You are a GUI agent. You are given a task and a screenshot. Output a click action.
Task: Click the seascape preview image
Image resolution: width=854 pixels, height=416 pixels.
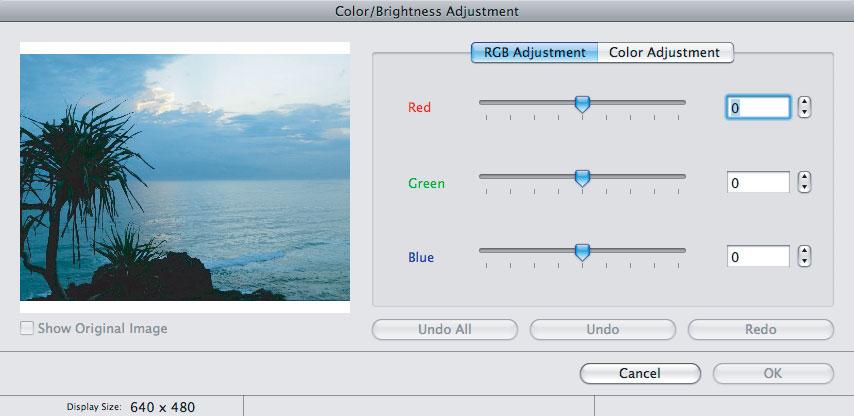[x=185, y=177]
